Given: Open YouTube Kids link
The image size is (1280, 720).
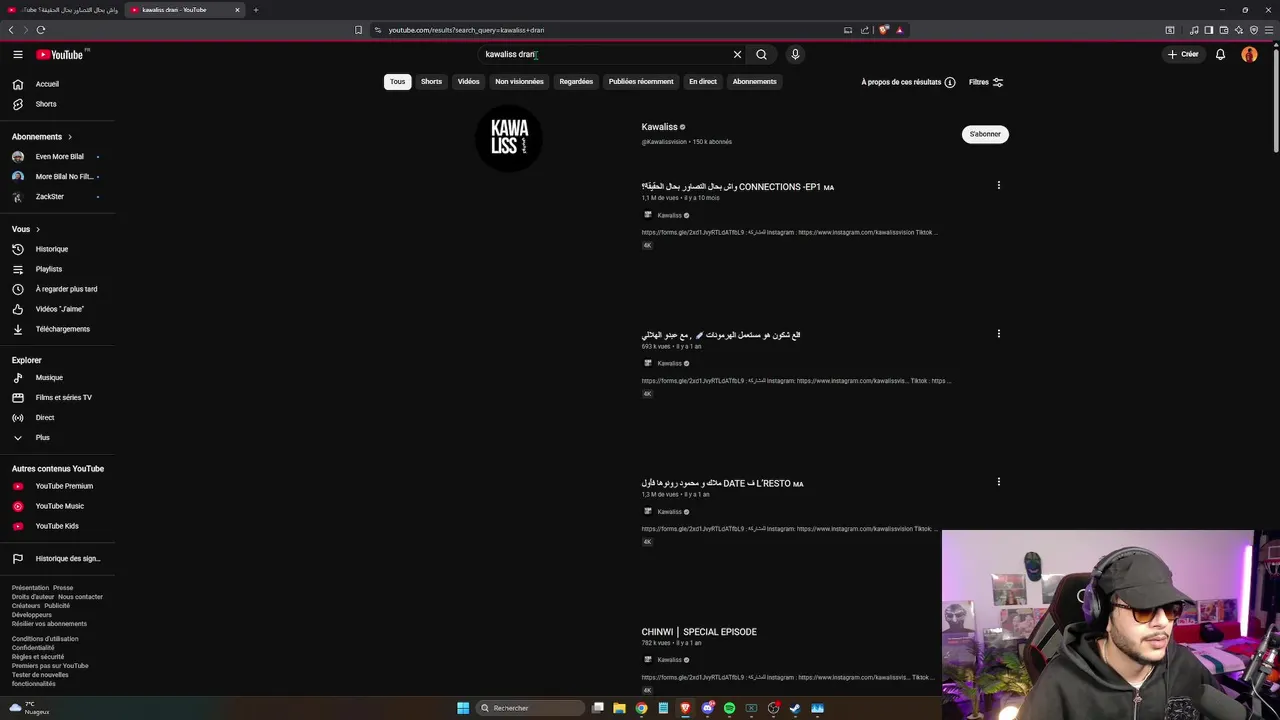Looking at the screenshot, I should pyautogui.click(x=57, y=526).
